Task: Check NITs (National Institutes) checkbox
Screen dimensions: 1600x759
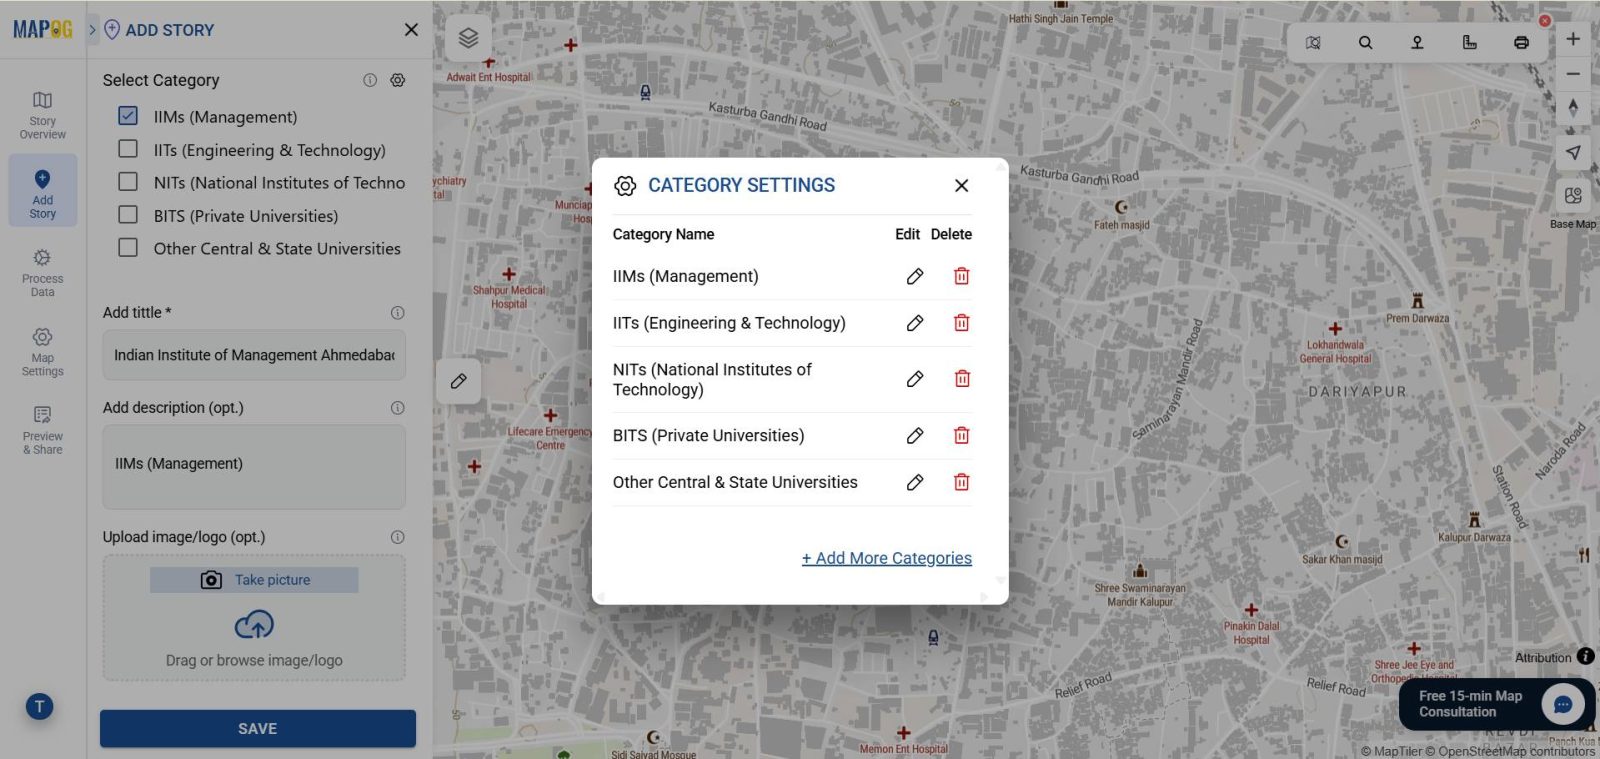Action: pos(128,182)
